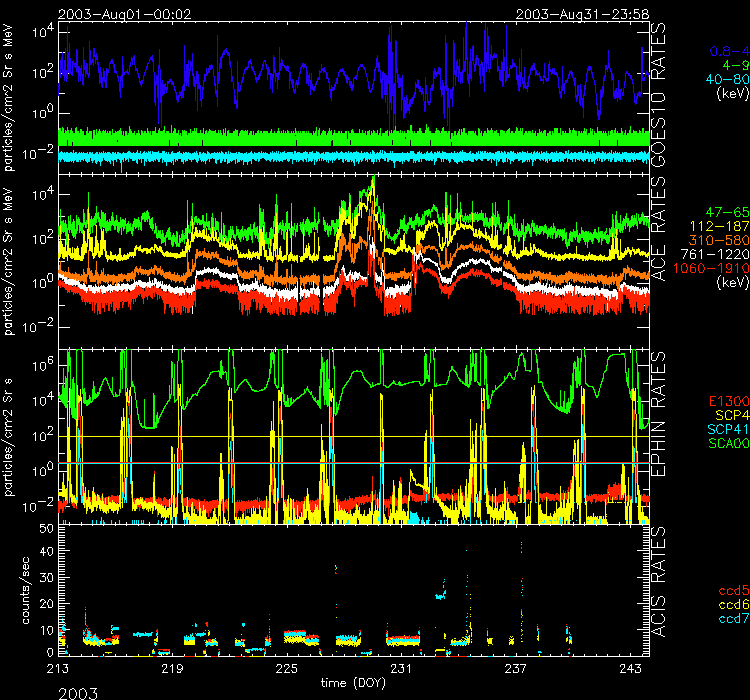Click the white 761-1220 ACE legend label
This screenshot has width=750, height=700.
click(717, 255)
